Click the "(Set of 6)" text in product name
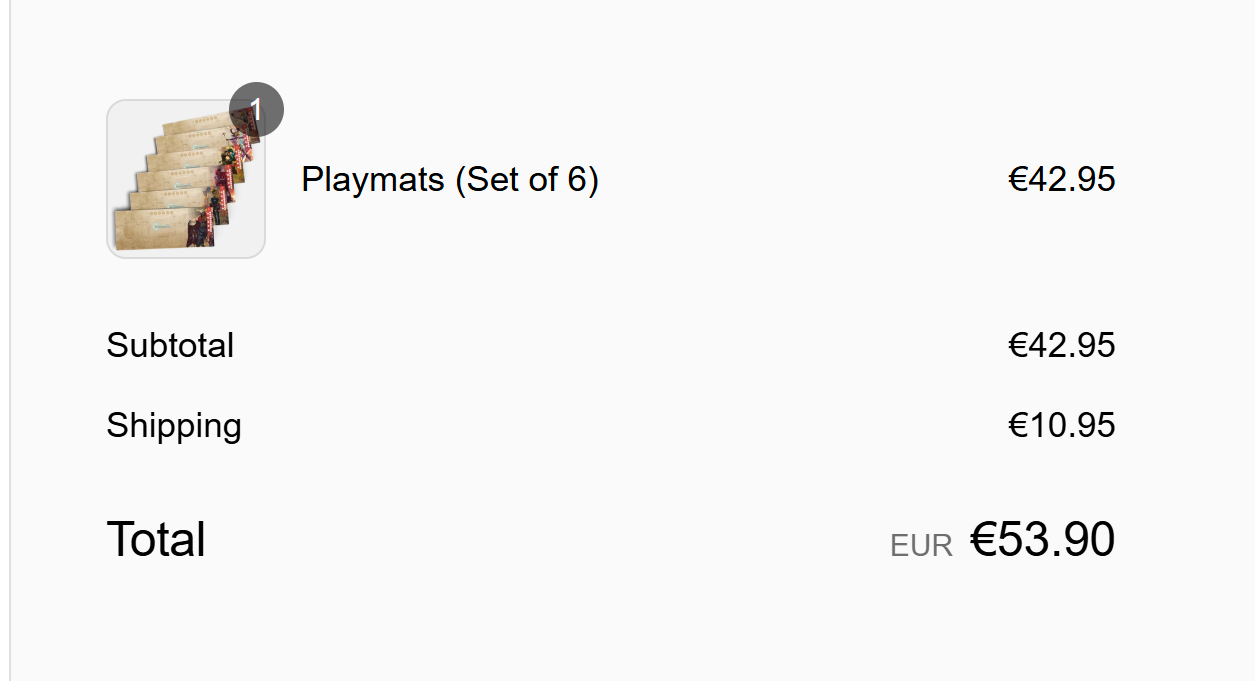The height and width of the screenshot is (681, 1255). 526,180
